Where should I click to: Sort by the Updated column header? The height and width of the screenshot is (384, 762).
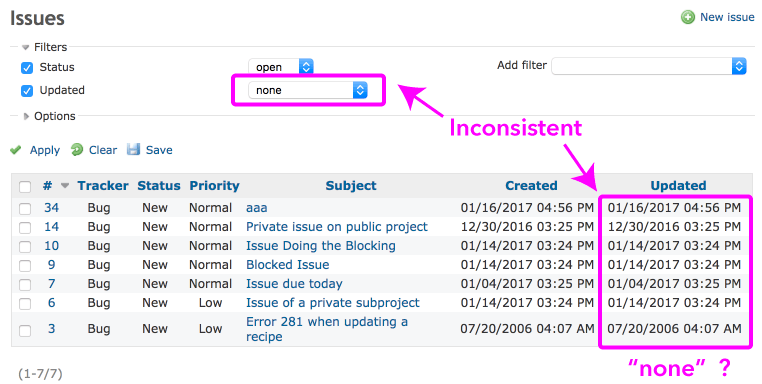tap(678, 186)
